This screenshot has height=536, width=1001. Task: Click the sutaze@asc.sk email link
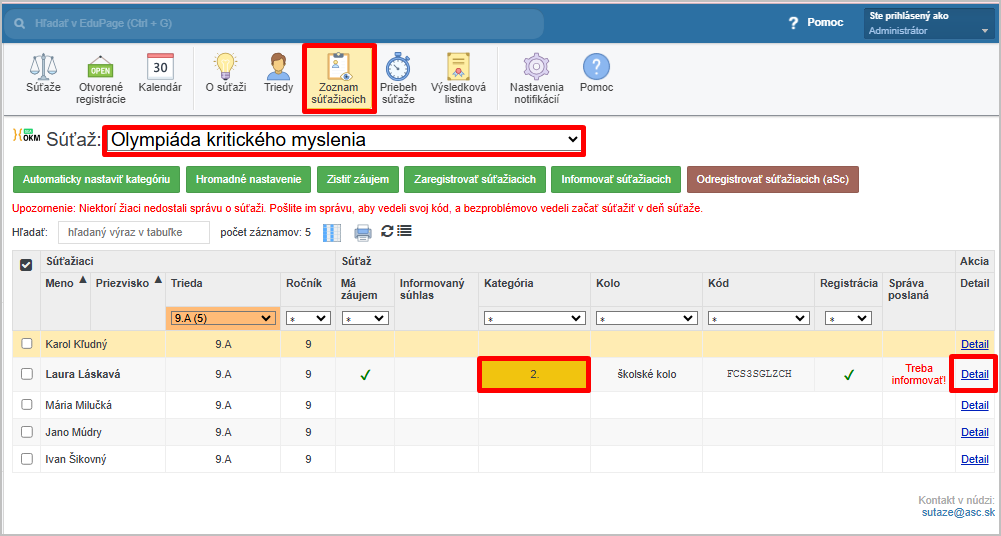[958, 512]
